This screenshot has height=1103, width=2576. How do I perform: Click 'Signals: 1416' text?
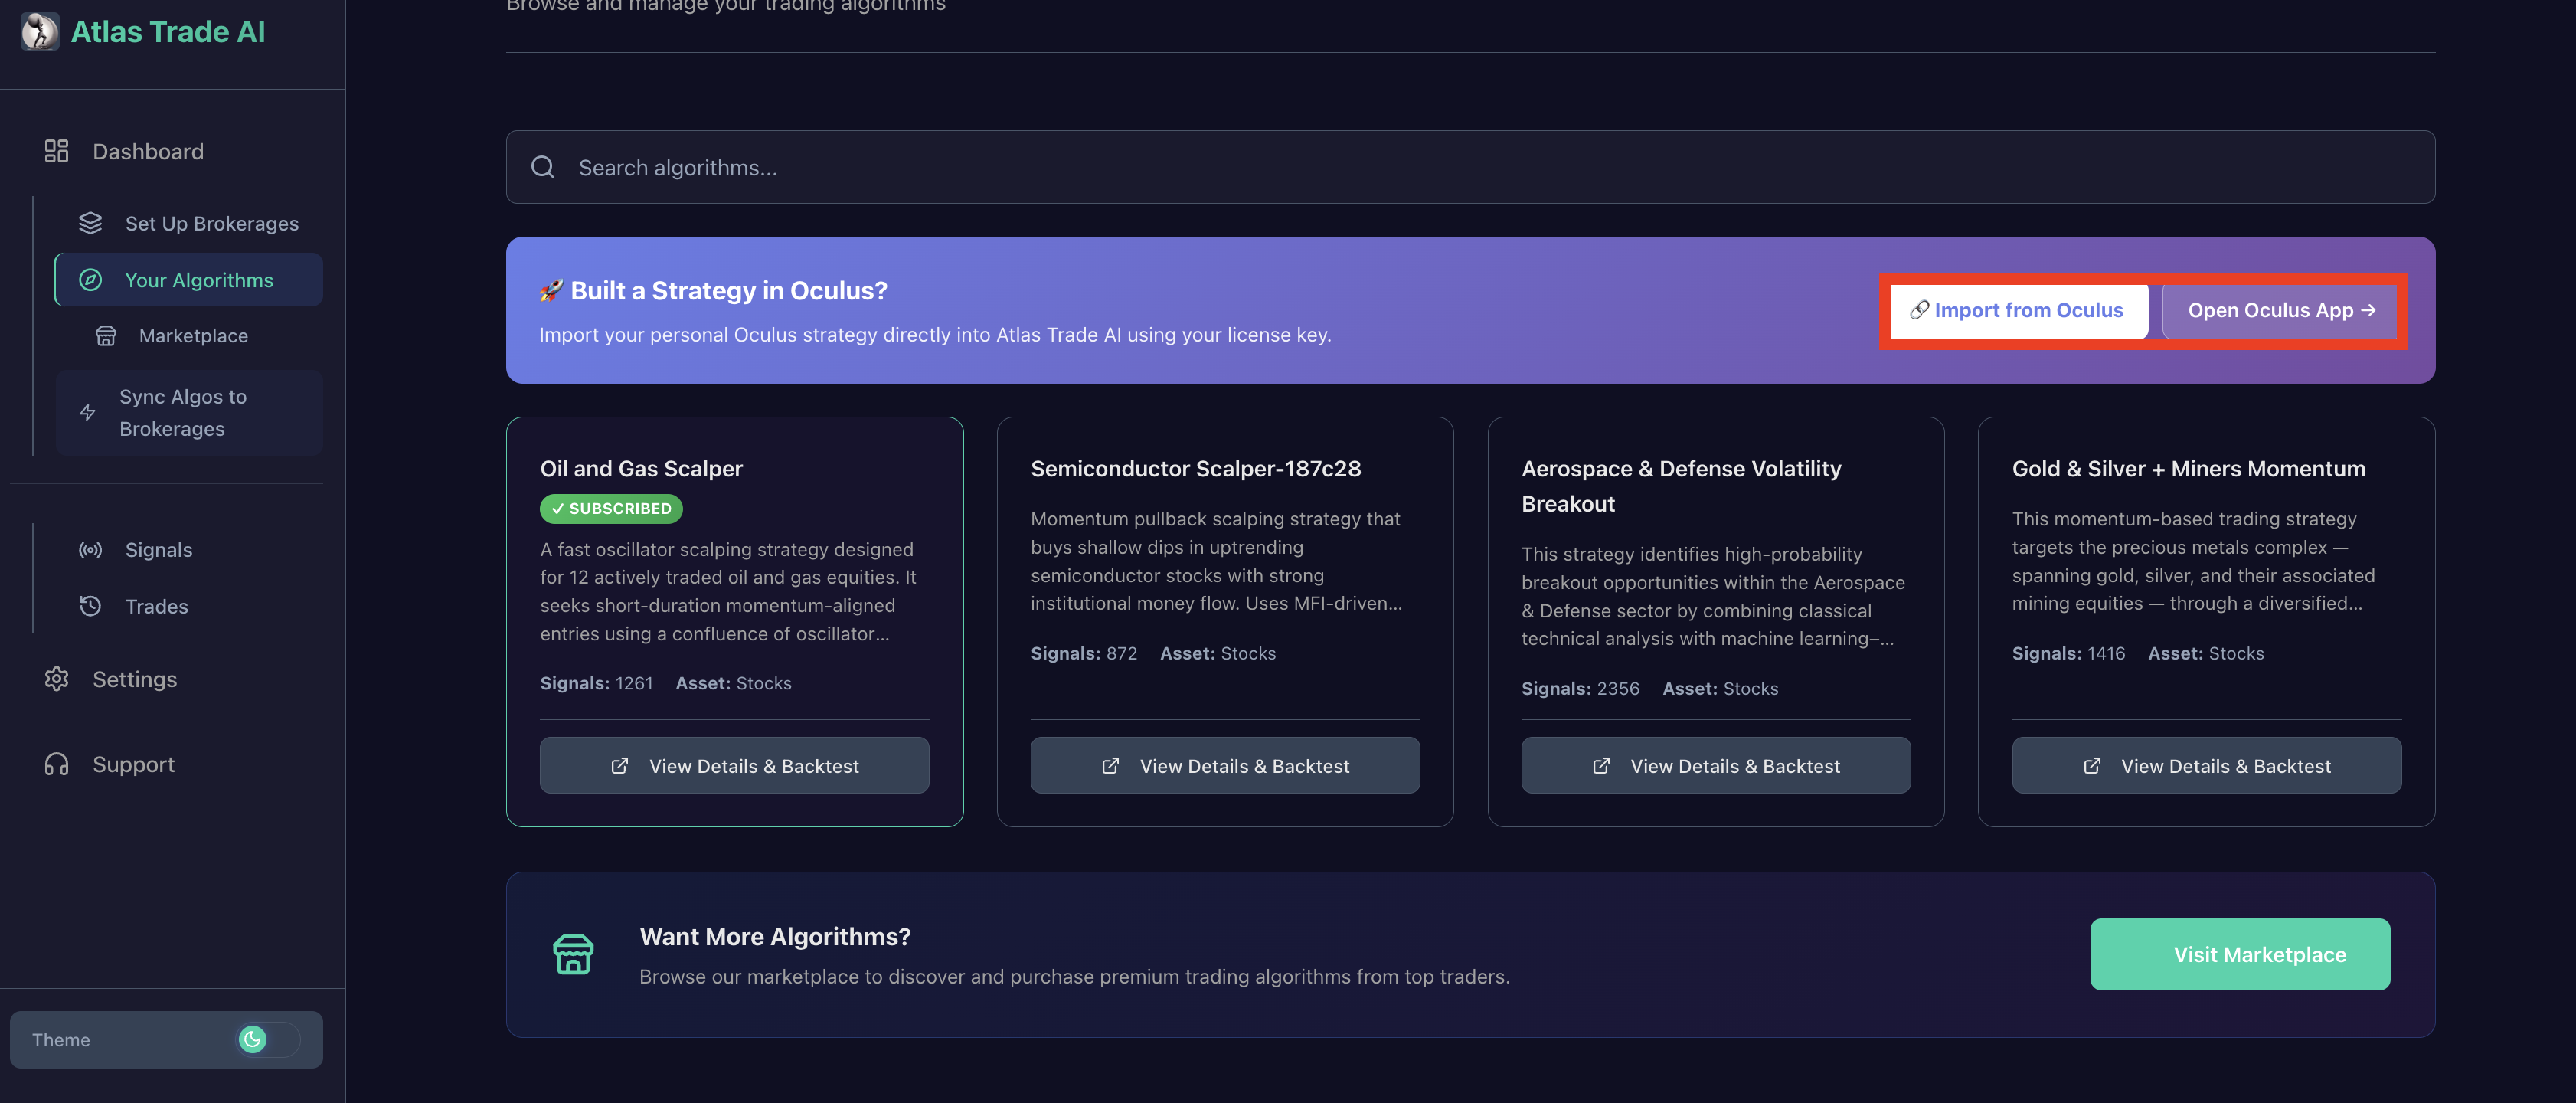(x=2068, y=653)
